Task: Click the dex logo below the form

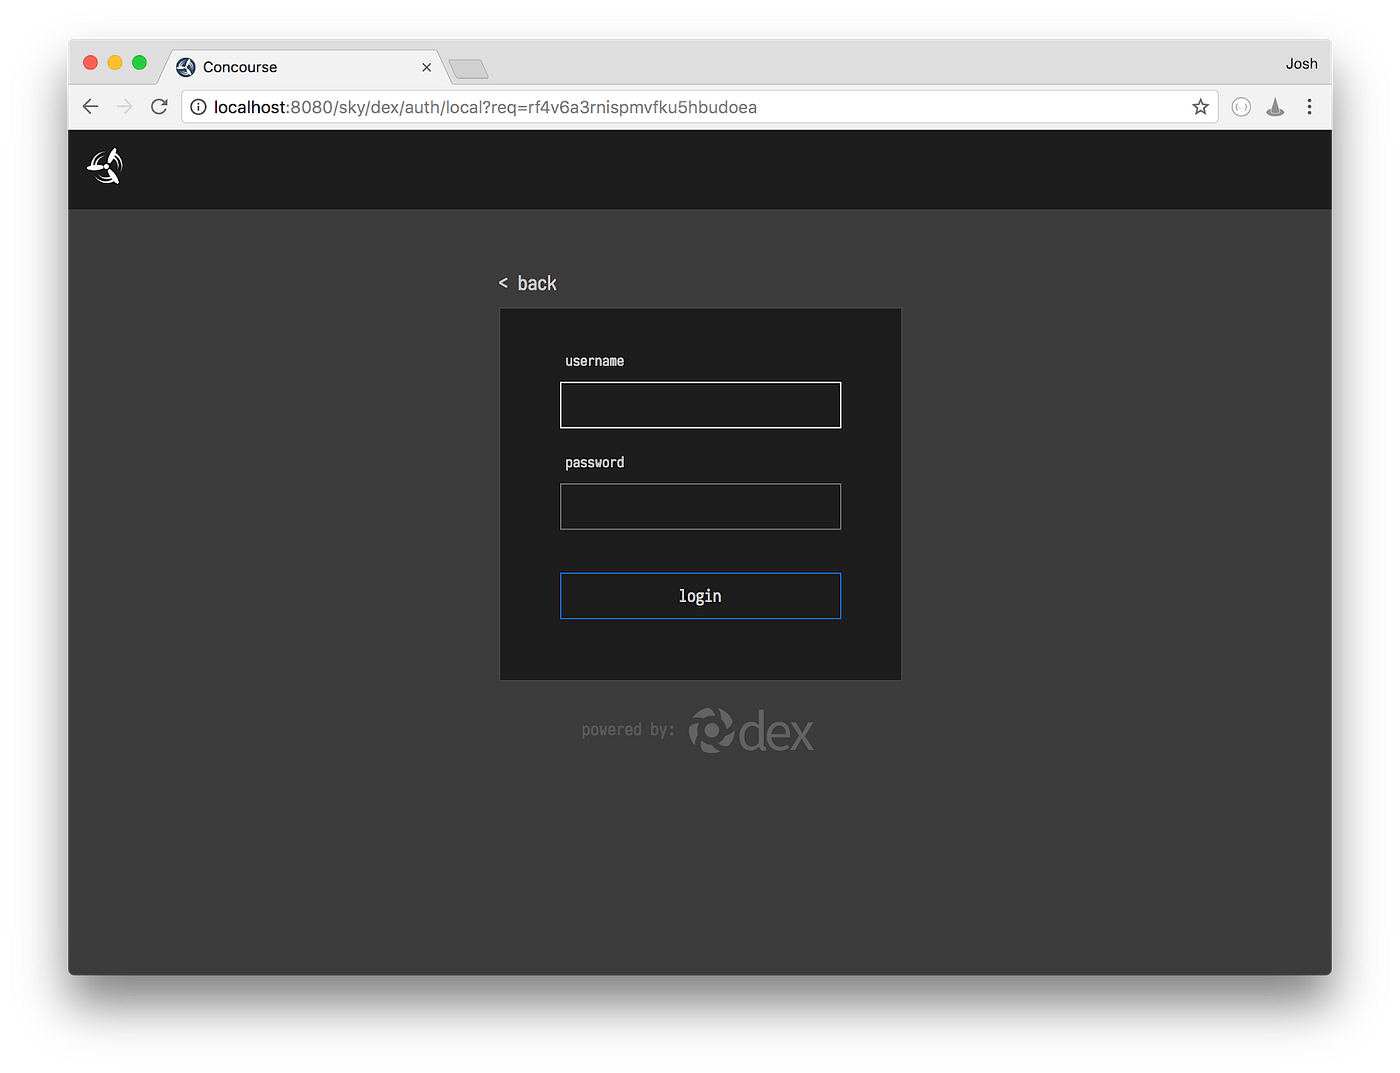Action: tap(751, 731)
